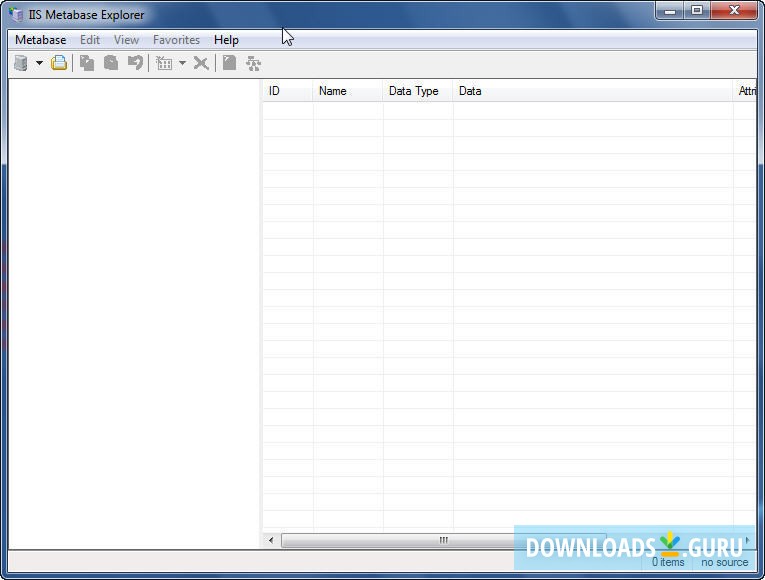This screenshot has width=765, height=580.
Task: Click the paste icon in the toolbar
Action: (x=111, y=63)
